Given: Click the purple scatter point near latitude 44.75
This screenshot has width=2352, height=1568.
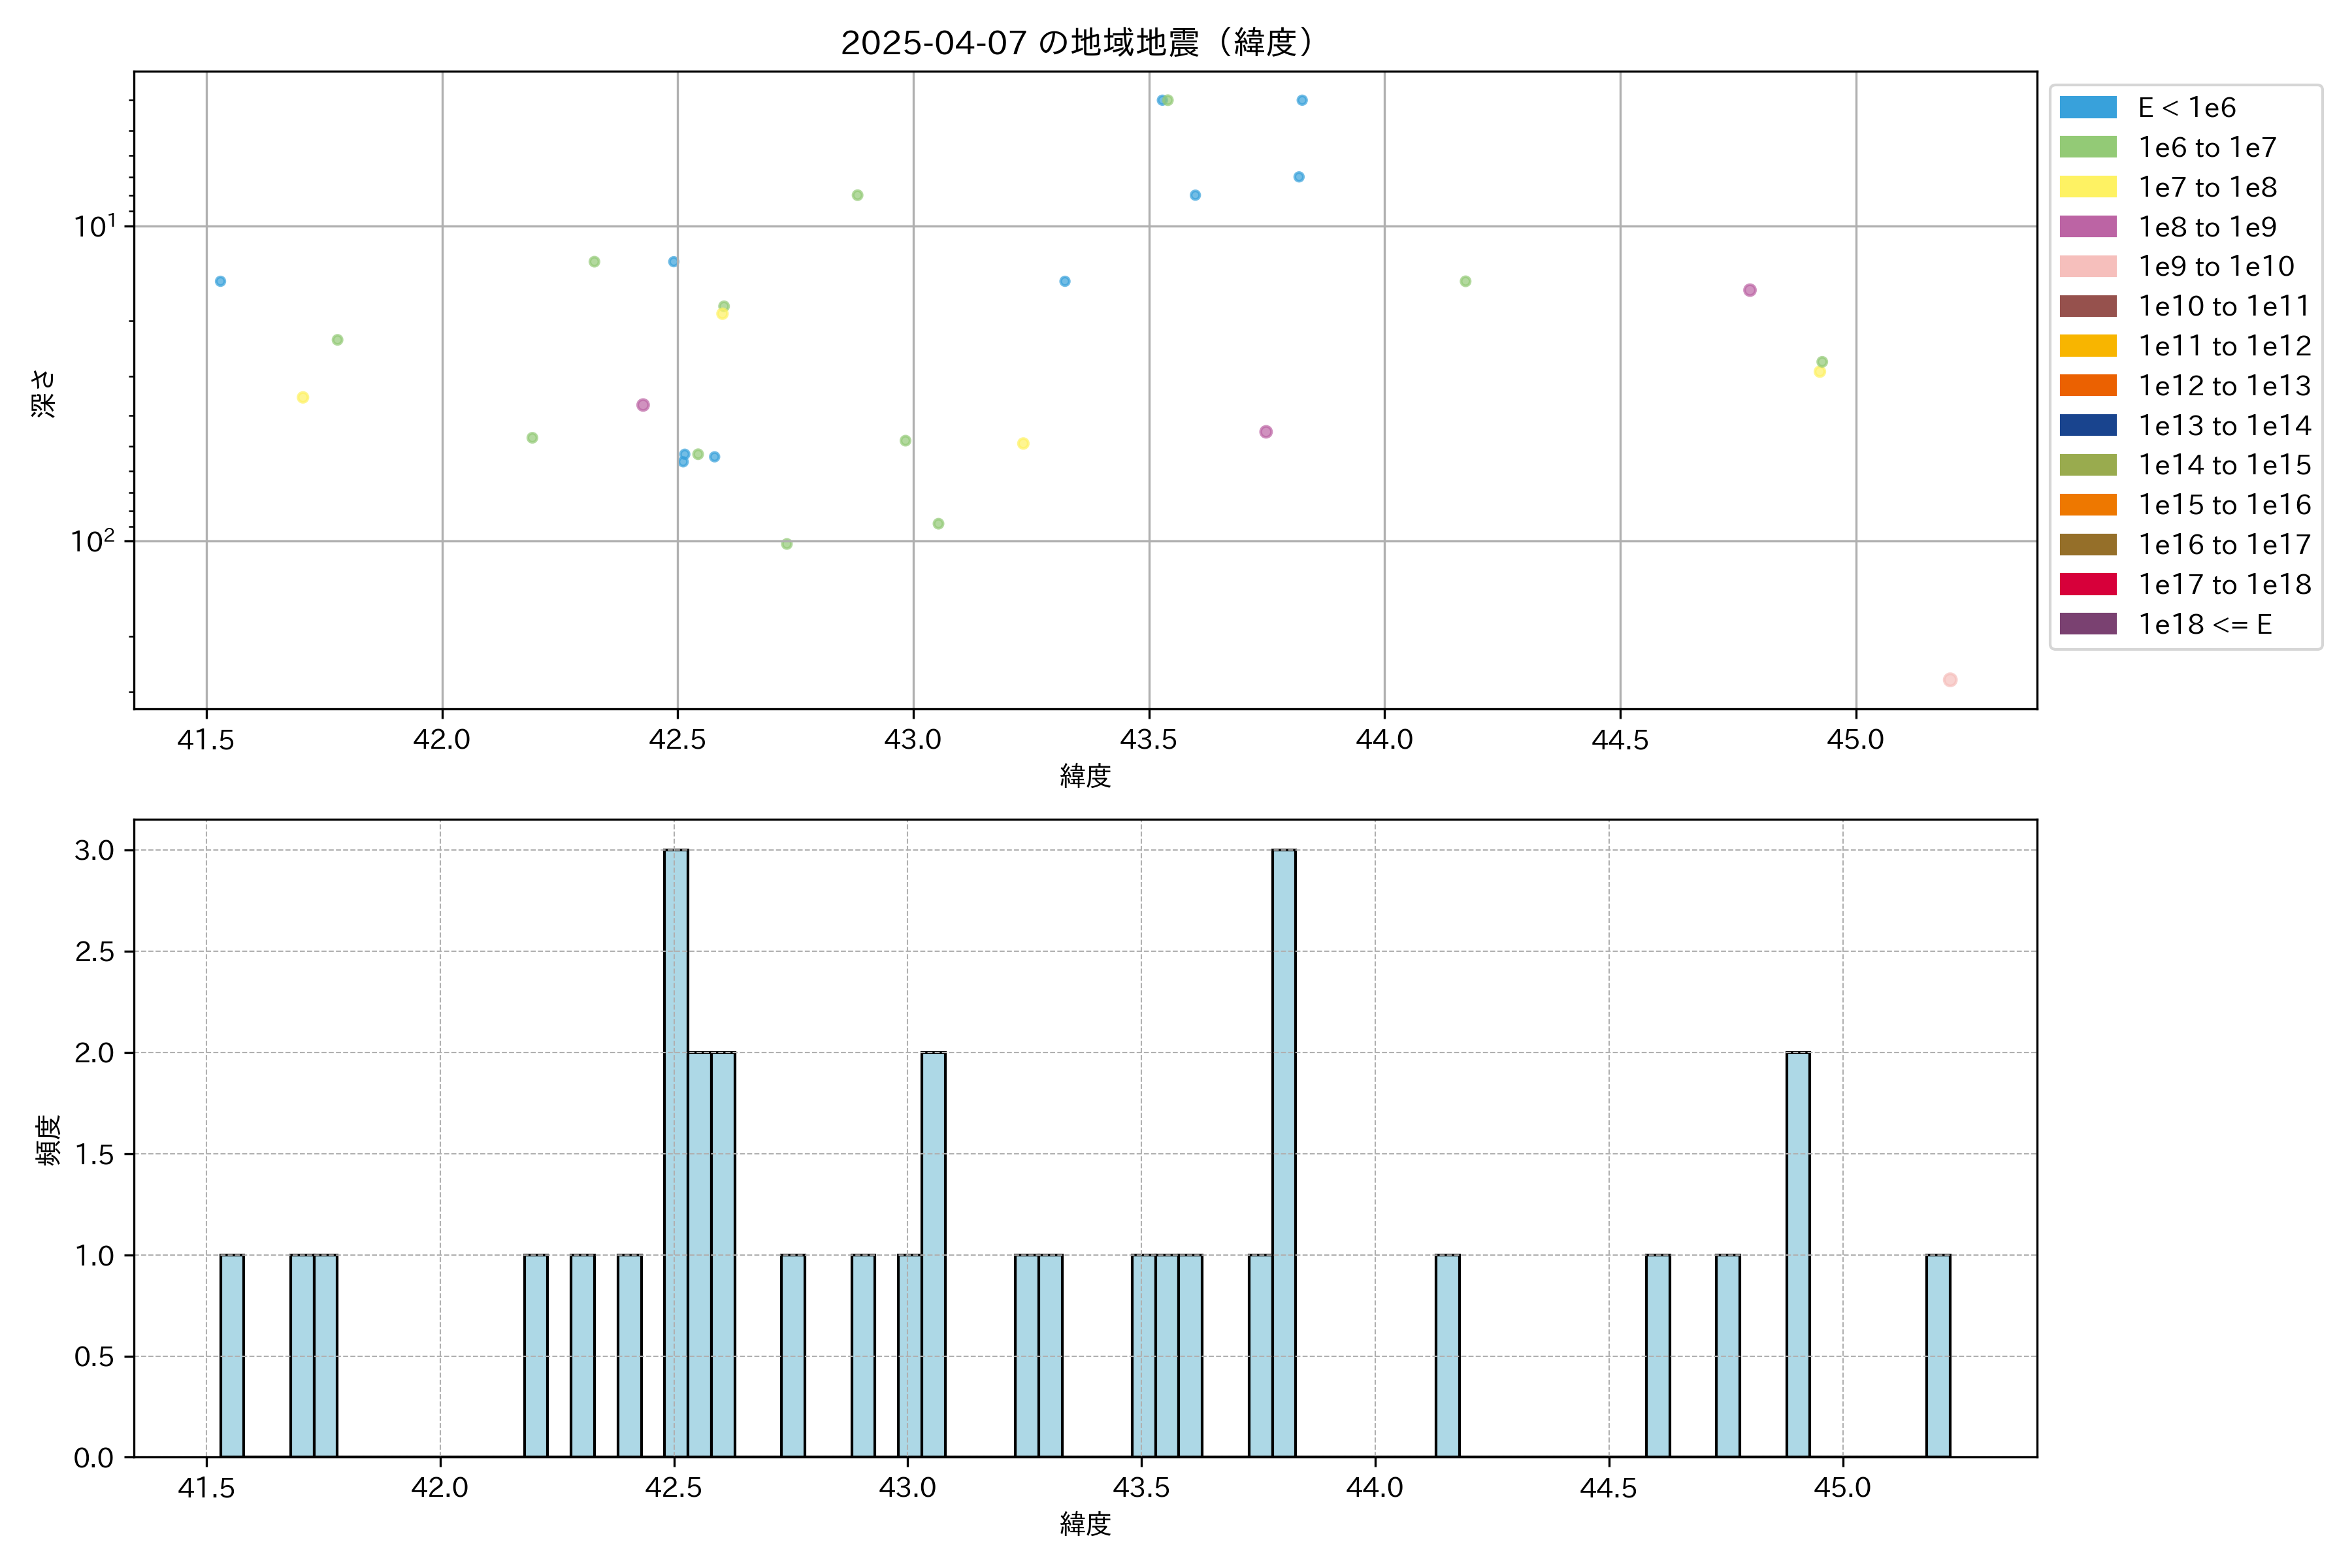Looking at the screenshot, I should 1750,290.
